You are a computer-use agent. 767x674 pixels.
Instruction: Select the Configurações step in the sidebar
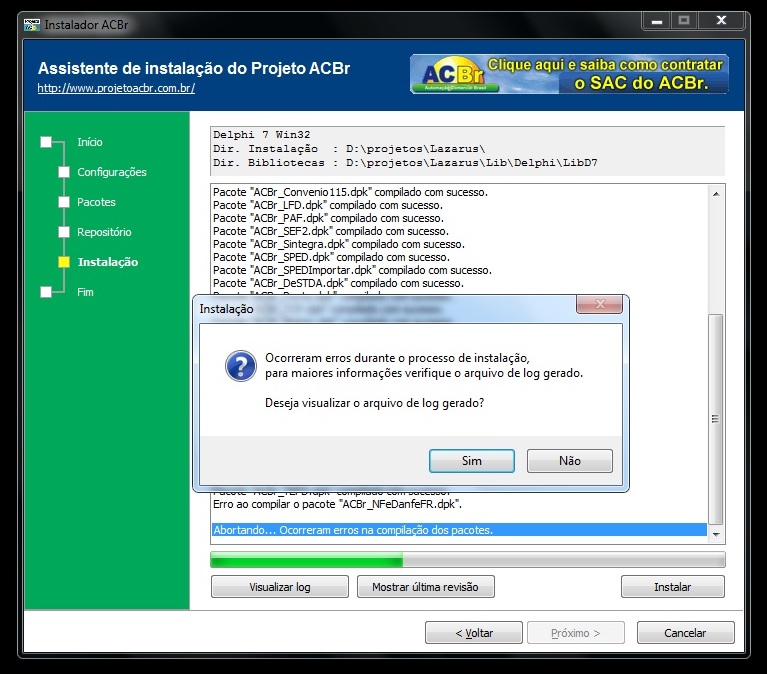tap(112, 172)
